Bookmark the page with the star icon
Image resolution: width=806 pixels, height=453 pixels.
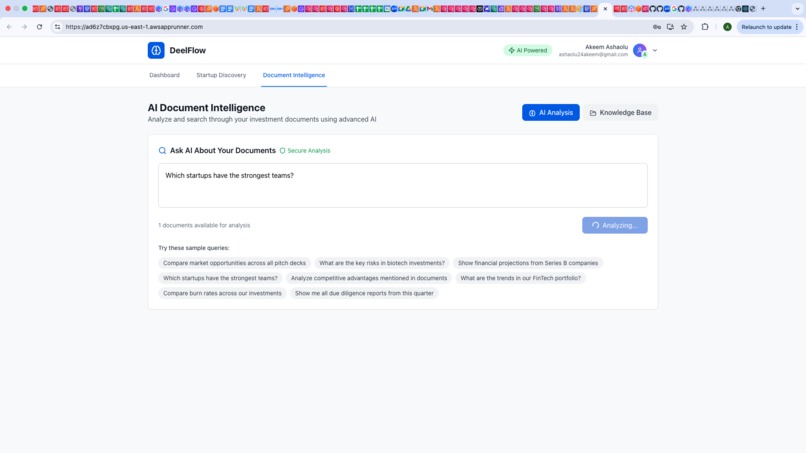[x=684, y=27]
